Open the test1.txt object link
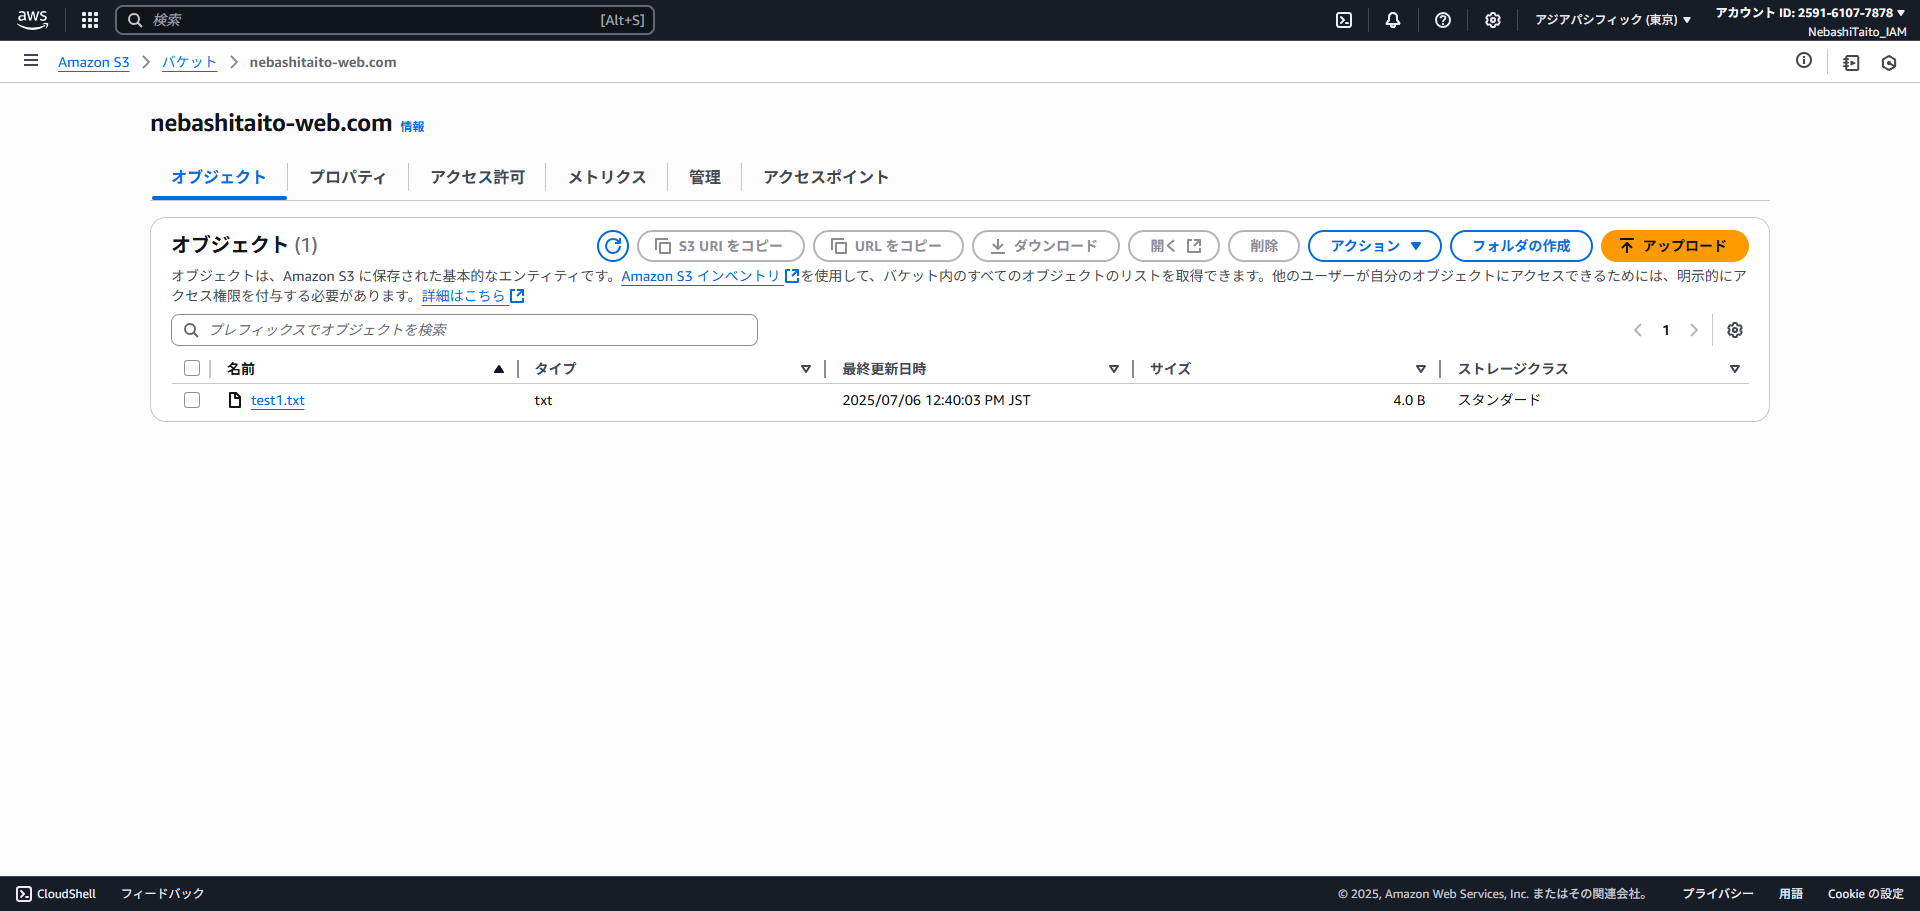Image resolution: width=1920 pixels, height=911 pixels. pos(278,400)
